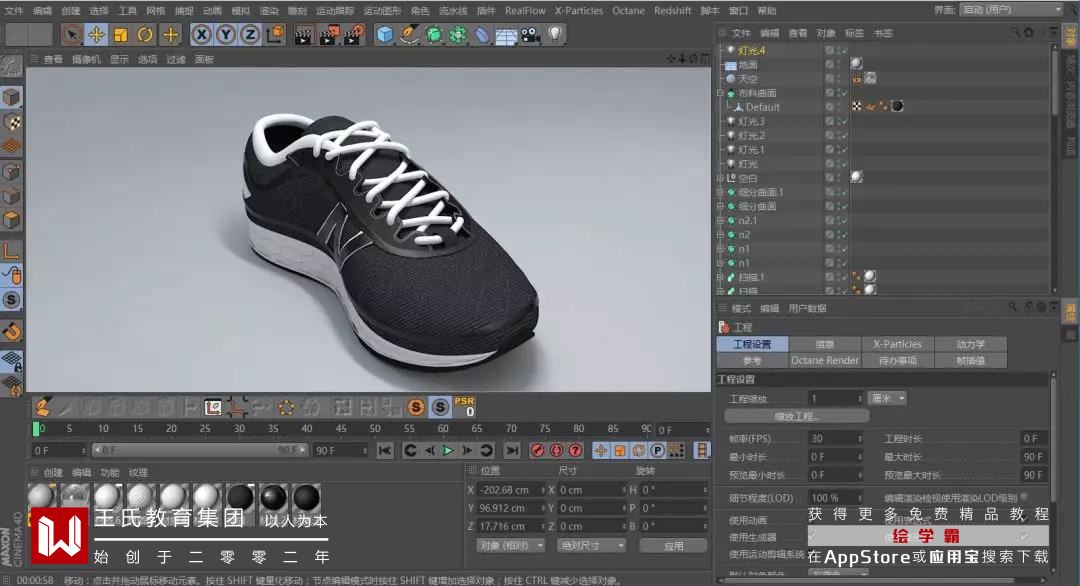Screen dimensions: 1080x586
Task: Click the Light bulb icon
Action: (x=554, y=35)
